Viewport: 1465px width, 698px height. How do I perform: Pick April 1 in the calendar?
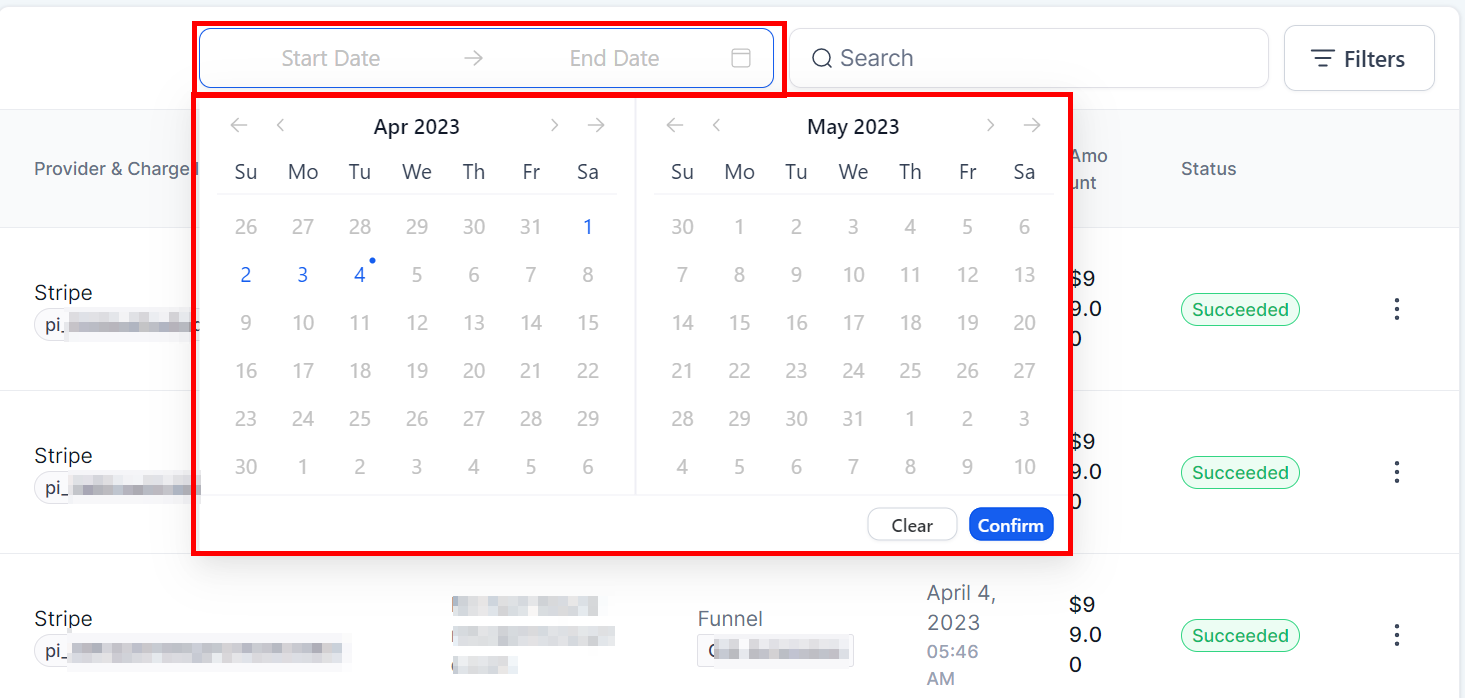tap(588, 227)
